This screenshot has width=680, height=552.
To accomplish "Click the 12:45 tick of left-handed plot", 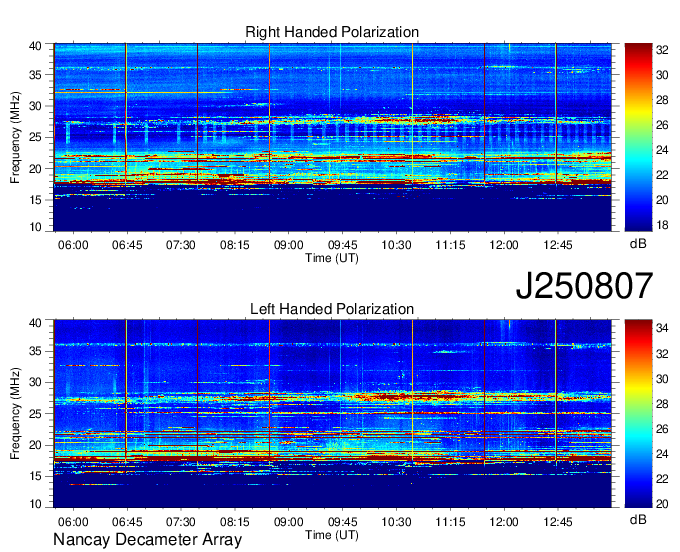I will [558, 522].
